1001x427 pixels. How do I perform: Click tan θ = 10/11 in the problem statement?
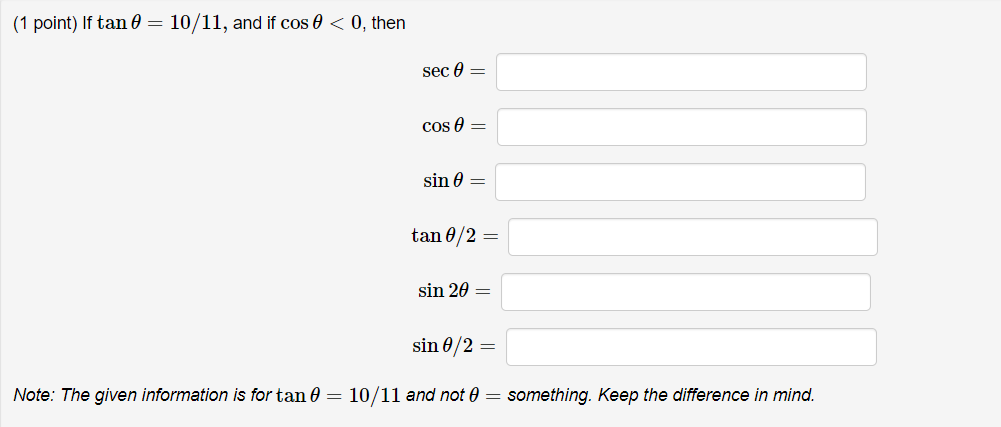(162, 24)
